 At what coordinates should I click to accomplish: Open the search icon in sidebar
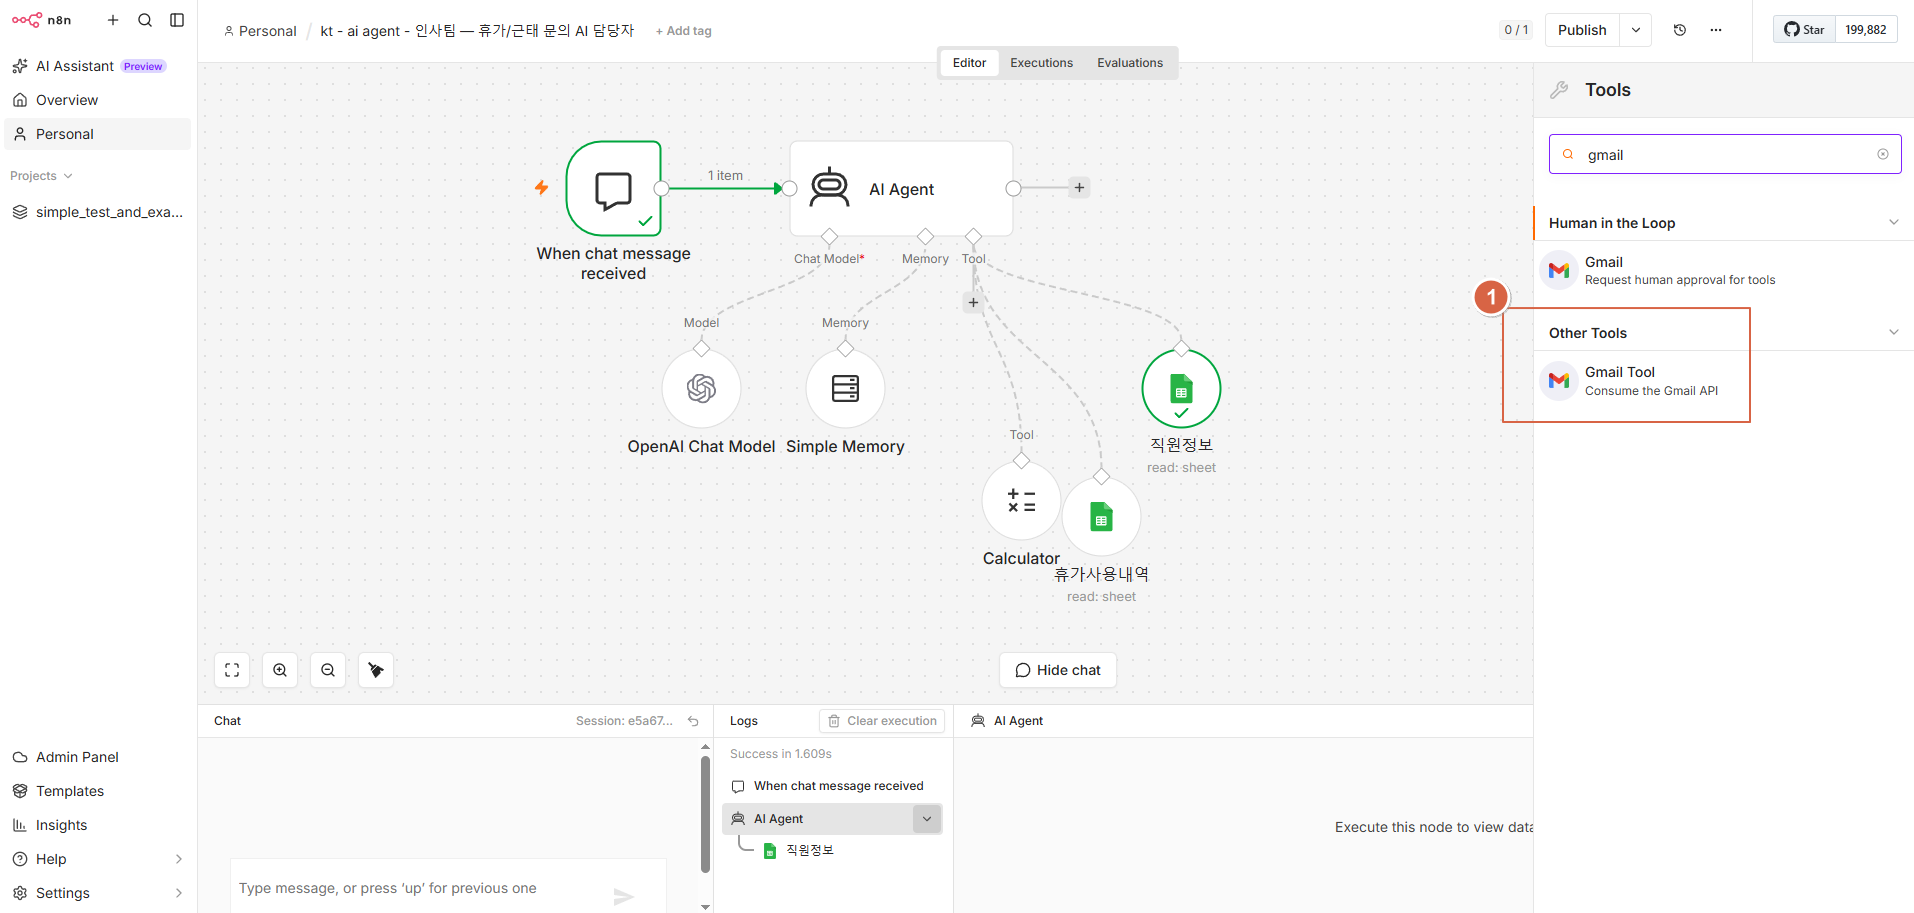tap(145, 20)
